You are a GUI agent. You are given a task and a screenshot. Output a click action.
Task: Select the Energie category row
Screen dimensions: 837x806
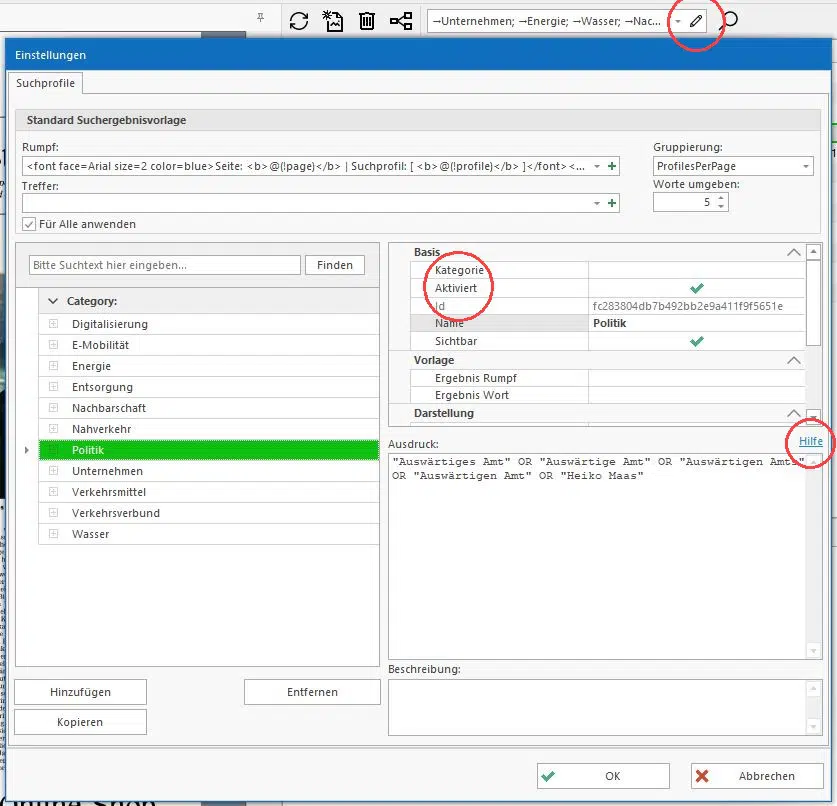[x=209, y=366]
